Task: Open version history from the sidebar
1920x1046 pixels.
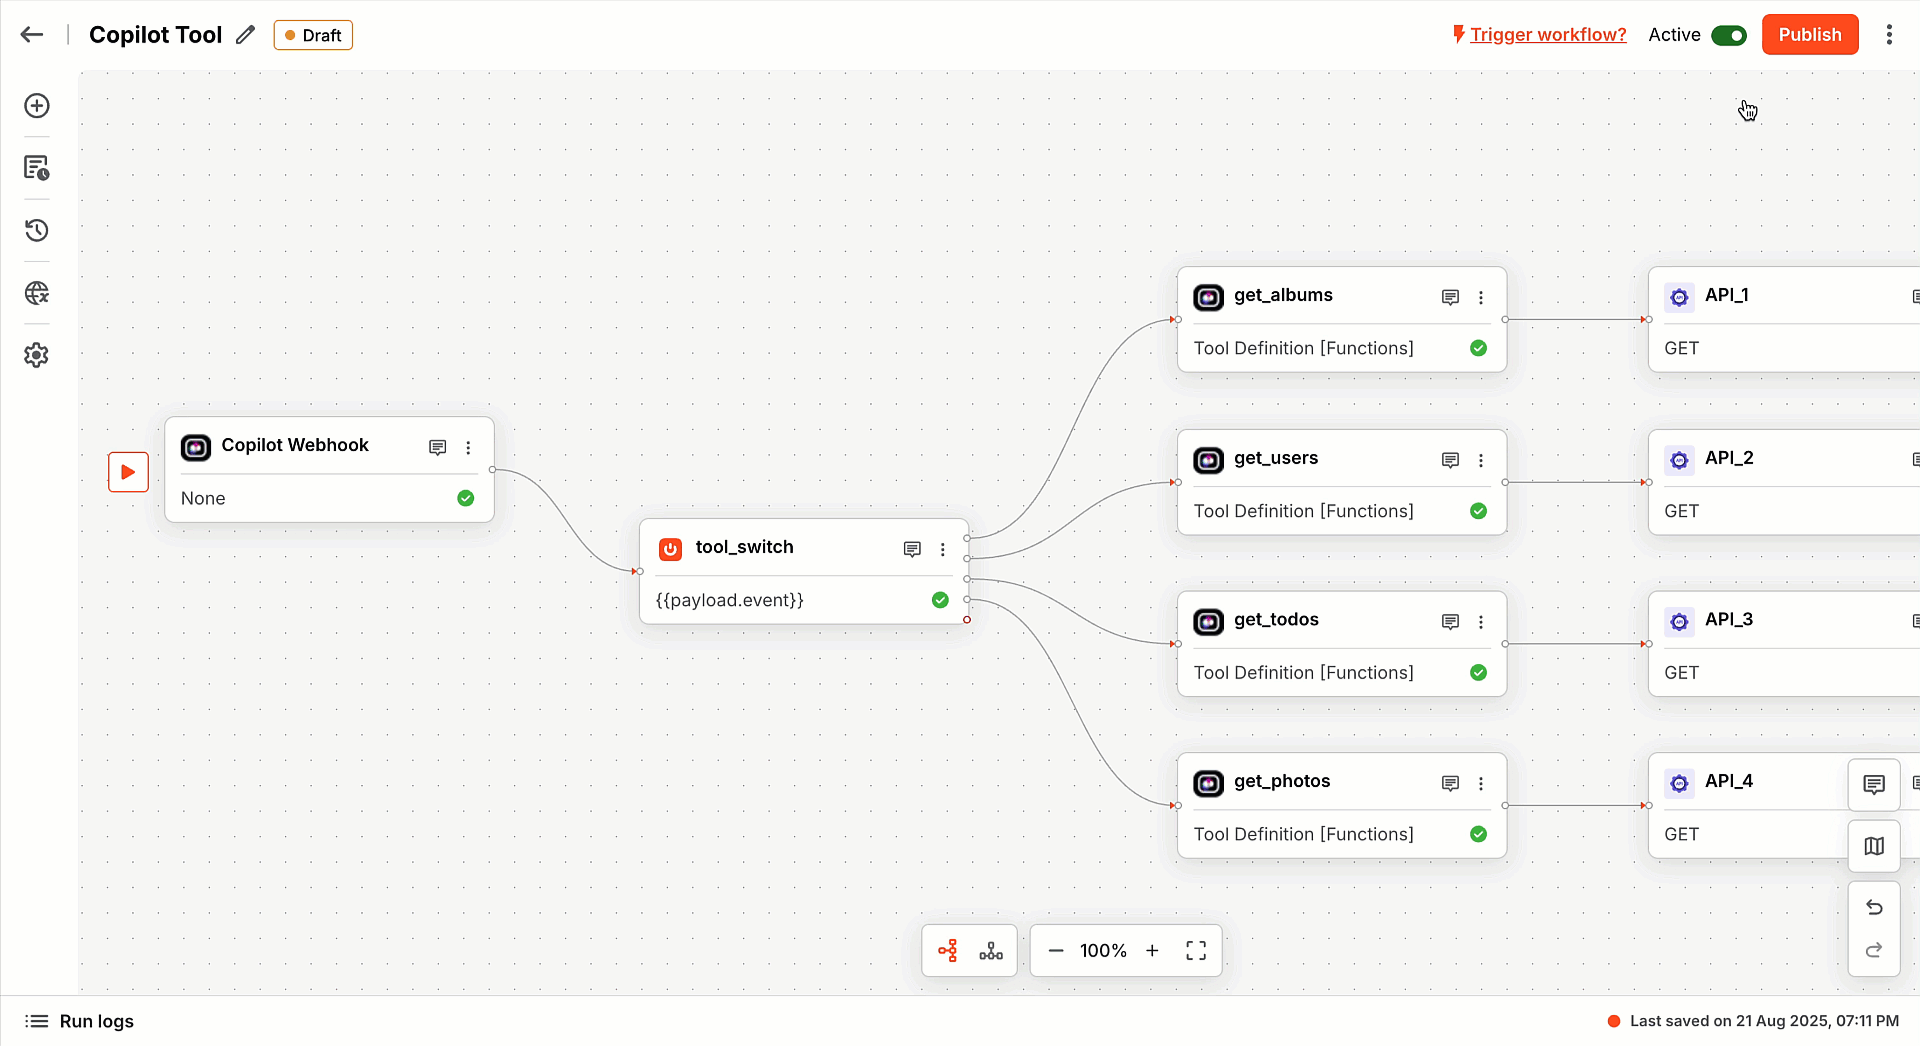Action: (x=37, y=230)
